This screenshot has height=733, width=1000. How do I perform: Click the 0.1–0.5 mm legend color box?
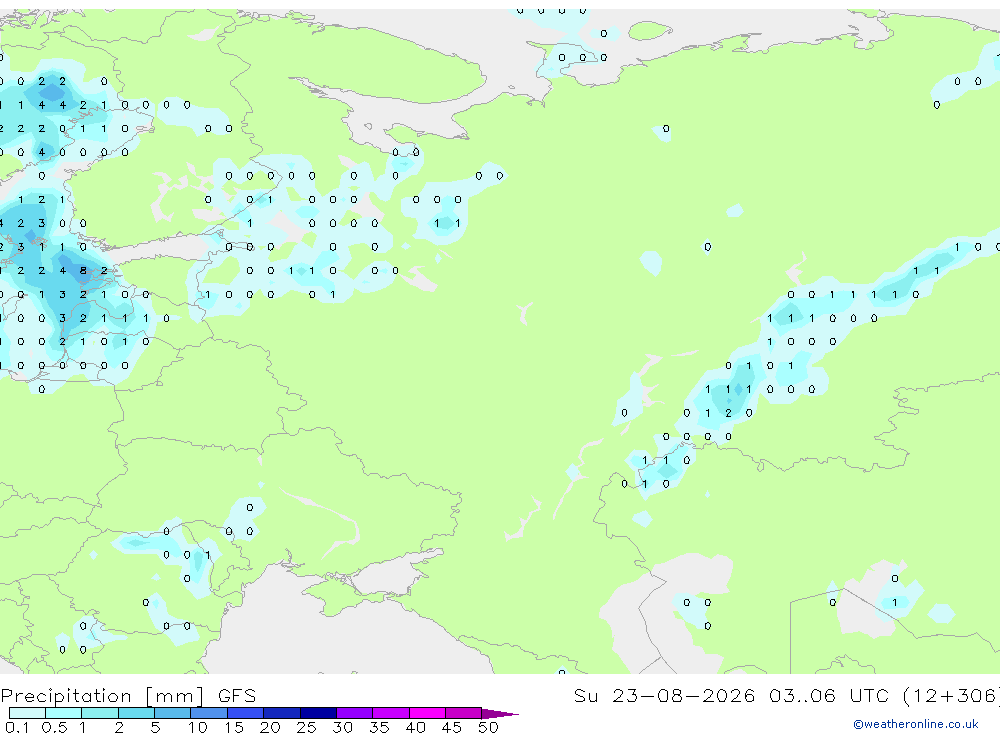pyautogui.click(x=27, y=713)
